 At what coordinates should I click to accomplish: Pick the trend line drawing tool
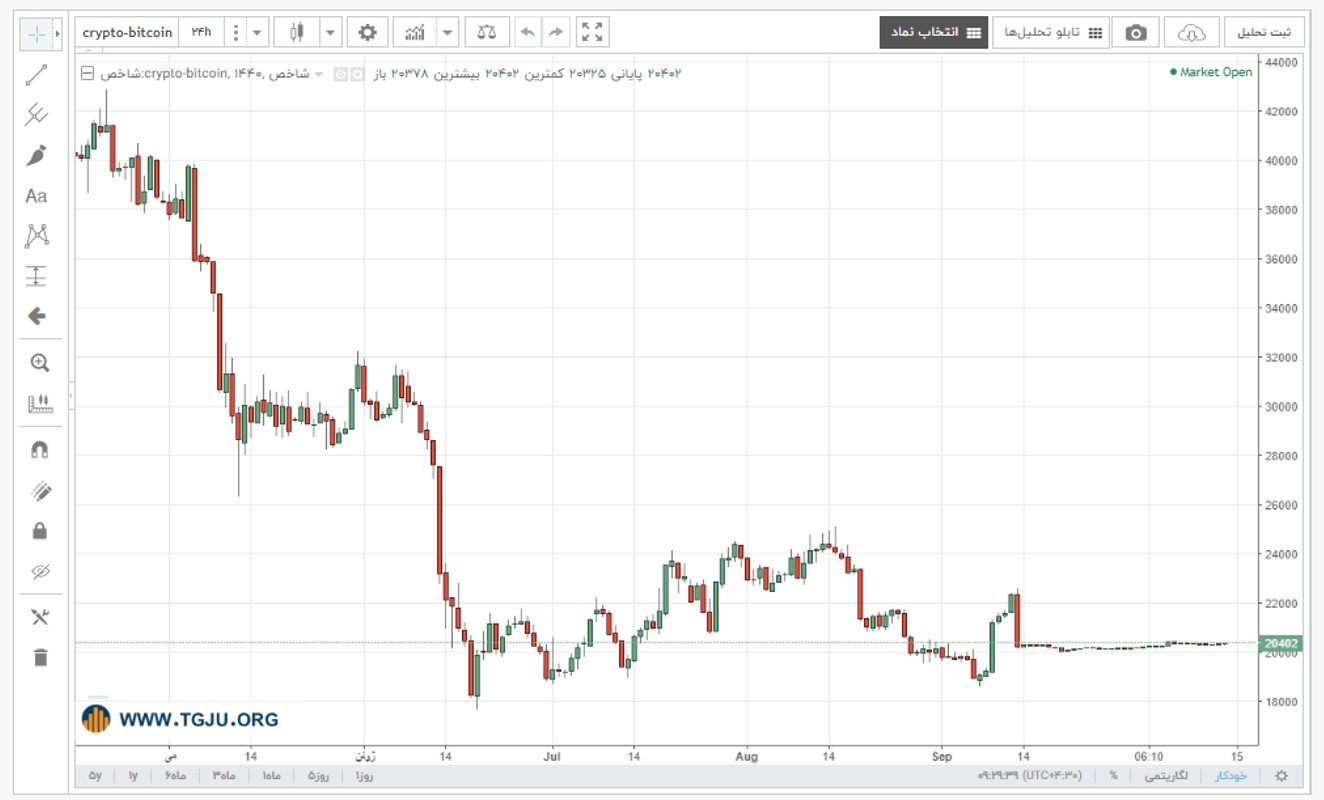pyautogui.click(x=37, y=75)
